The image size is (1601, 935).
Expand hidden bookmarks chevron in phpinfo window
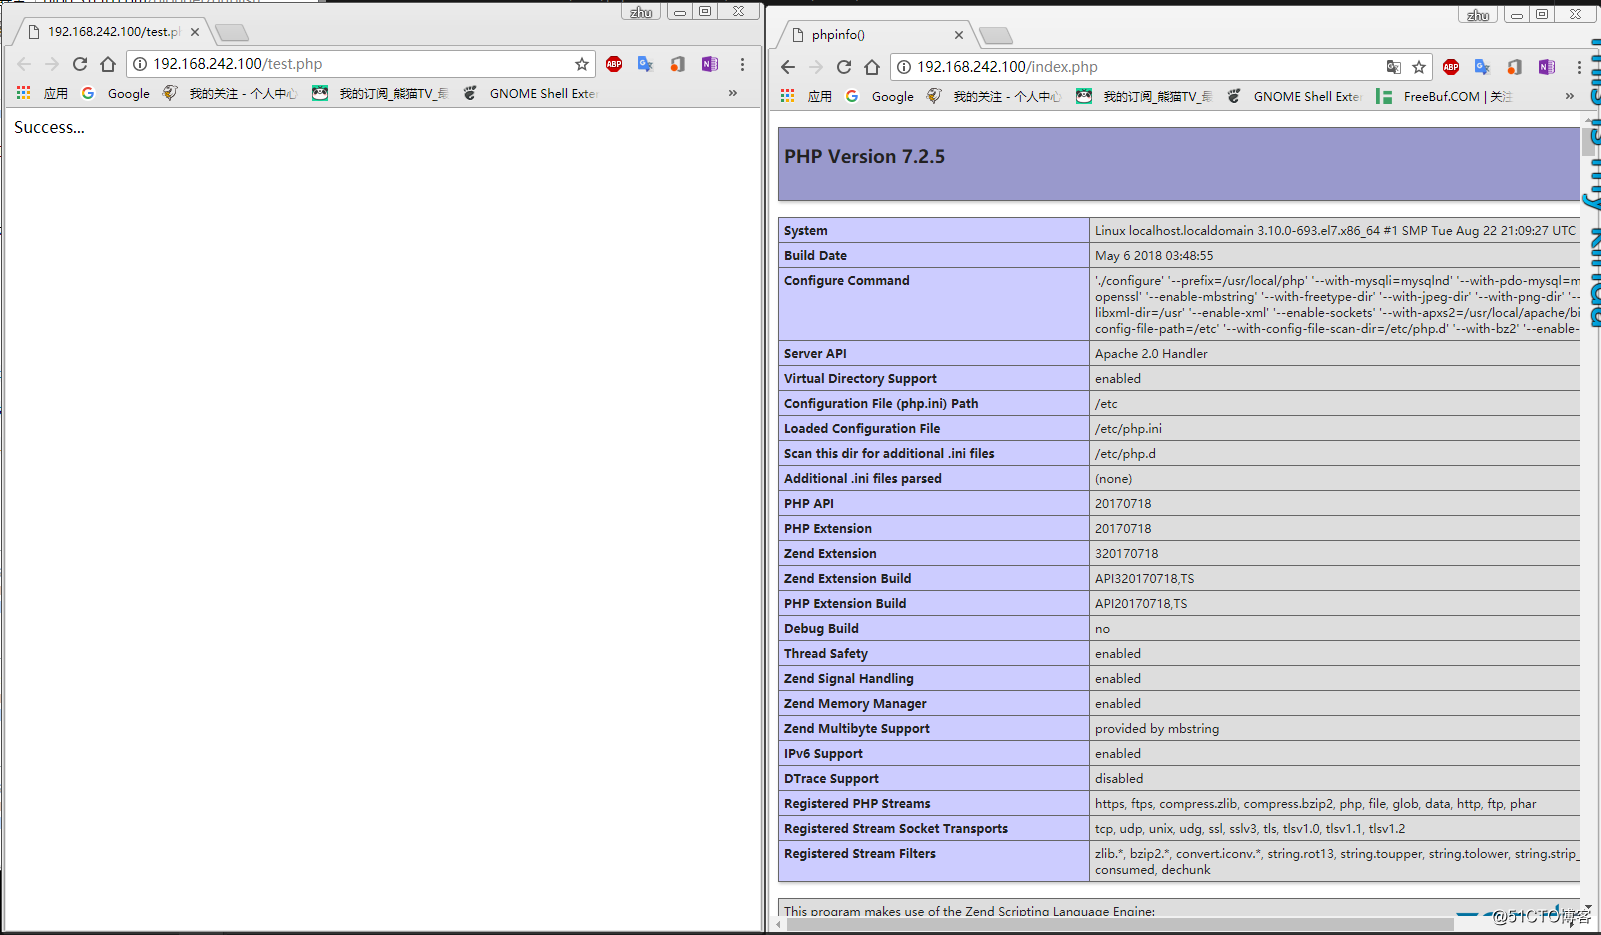click(1570, 96)
